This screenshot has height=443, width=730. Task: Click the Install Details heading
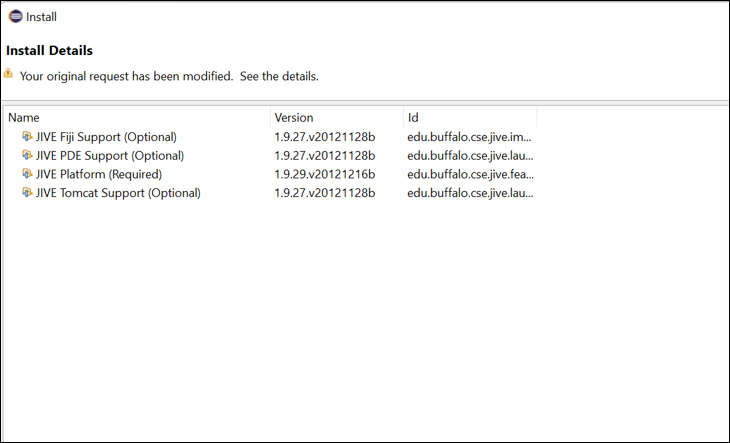coord(50,50)
